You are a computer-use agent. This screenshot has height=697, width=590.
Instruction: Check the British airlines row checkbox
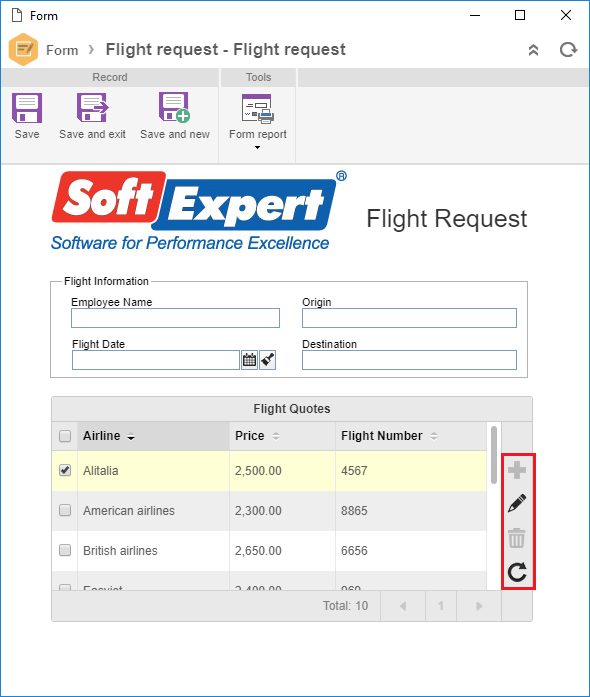[65, 550]
